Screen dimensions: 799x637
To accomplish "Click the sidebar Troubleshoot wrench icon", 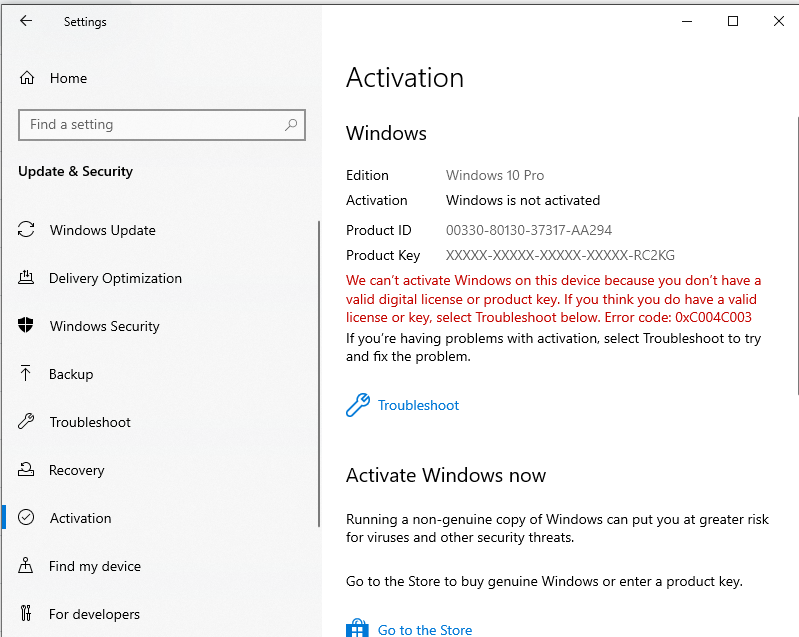I will point(26,421).
